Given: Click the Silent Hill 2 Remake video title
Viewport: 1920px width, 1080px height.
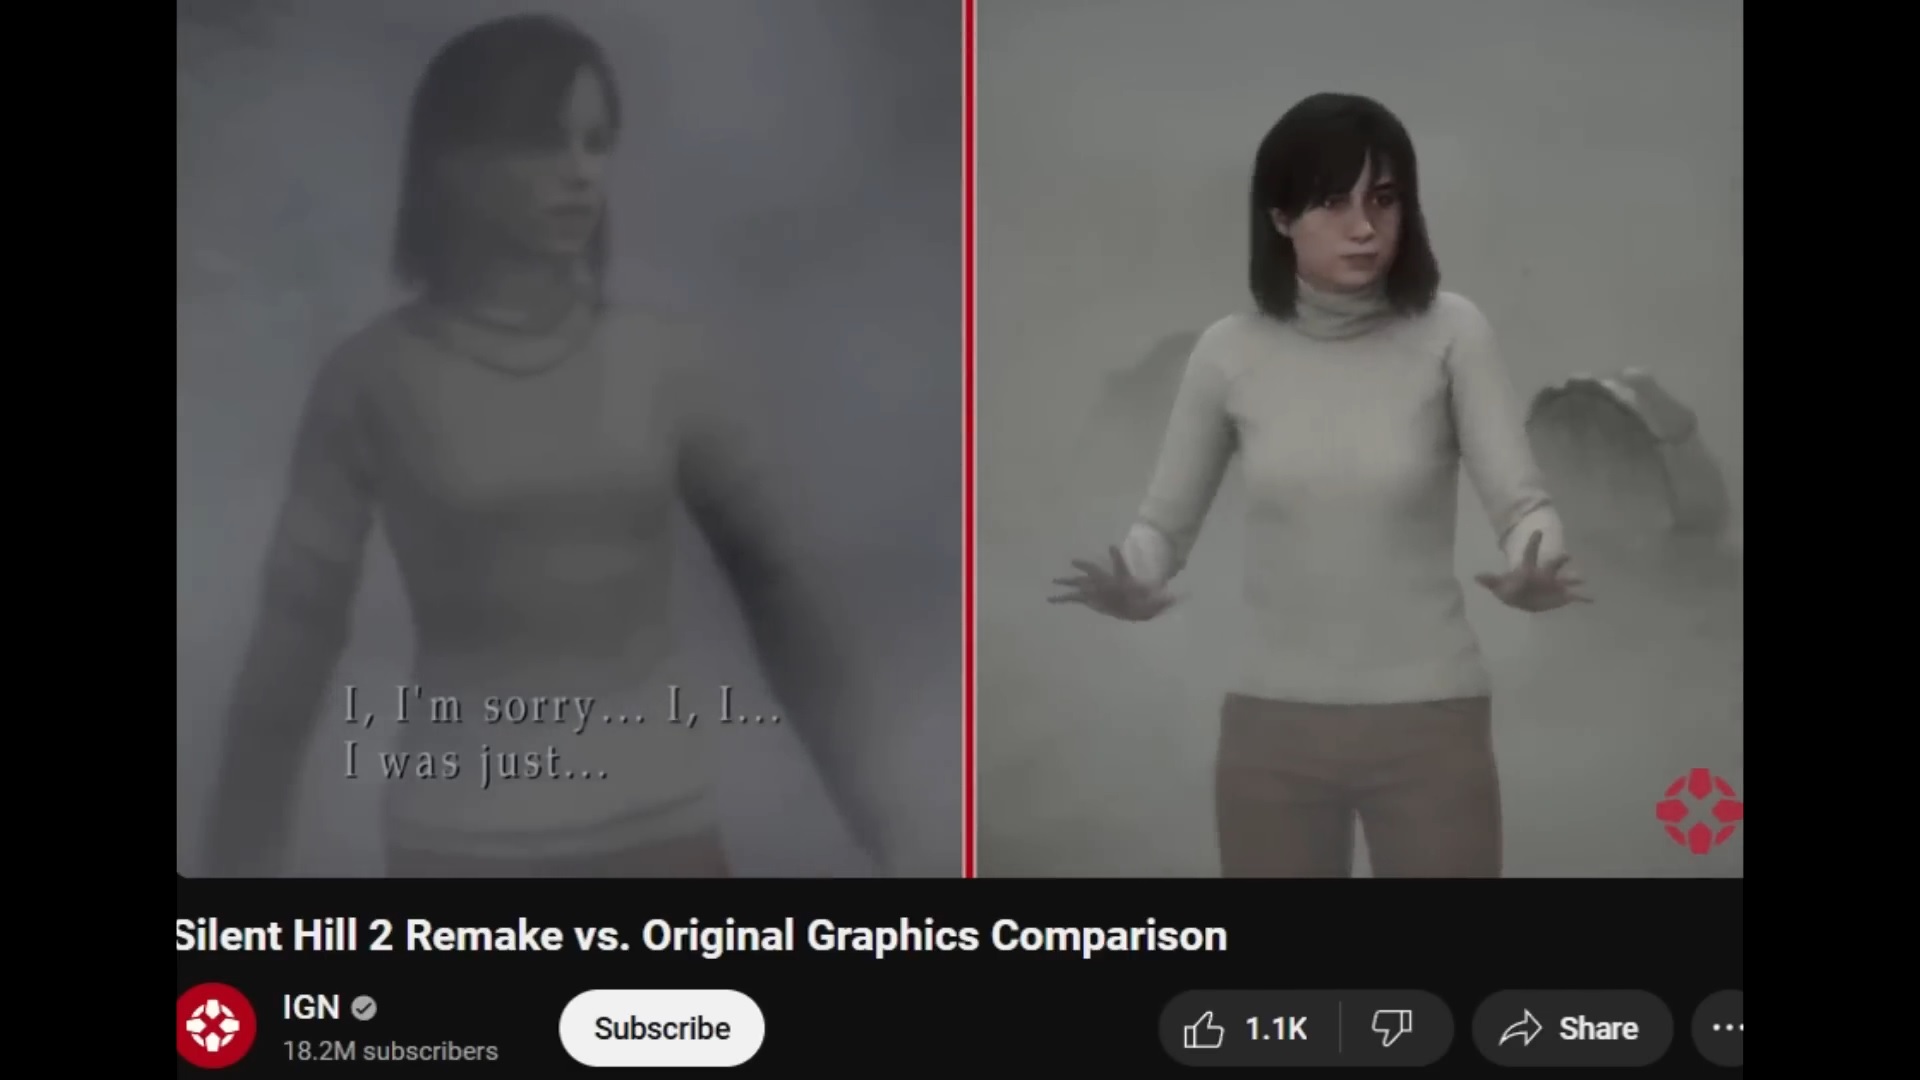Looking at the screenshot, I should coord(700,936).
